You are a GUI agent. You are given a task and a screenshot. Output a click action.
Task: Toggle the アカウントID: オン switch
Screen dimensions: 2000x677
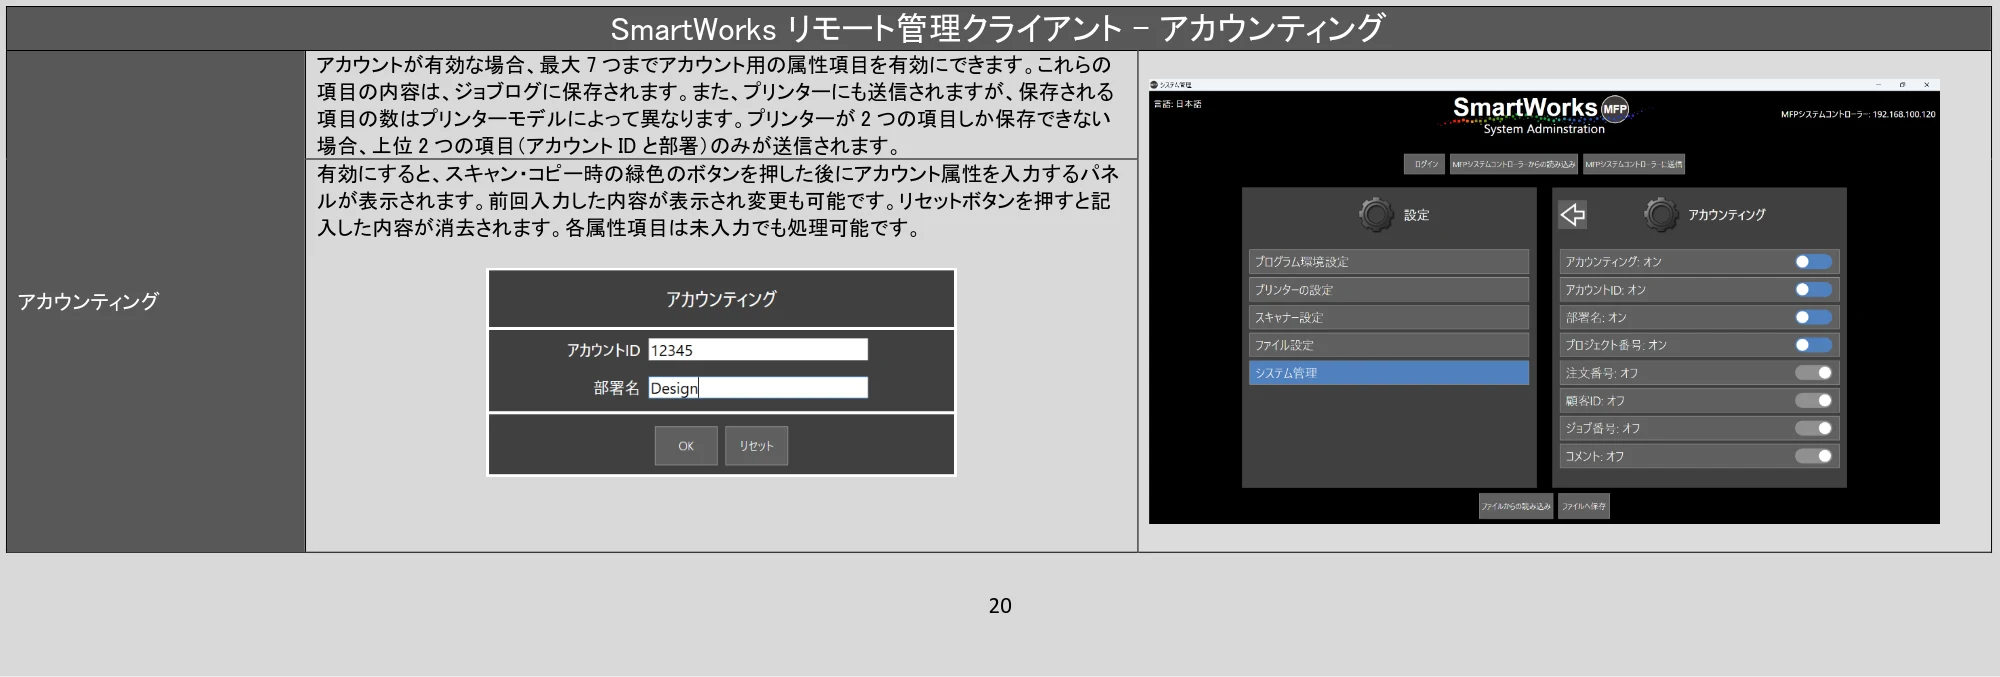click(1813, 290)
